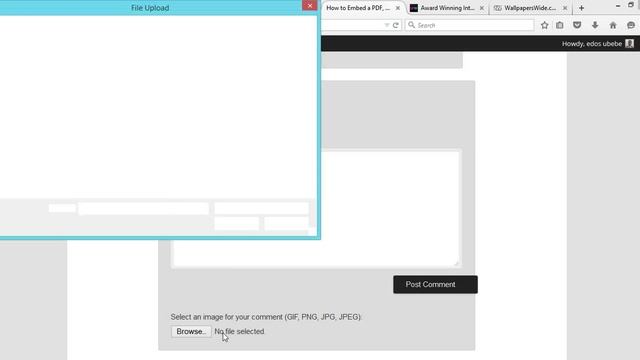Close the WallpapersWide.c... tab

click(565, 8)
